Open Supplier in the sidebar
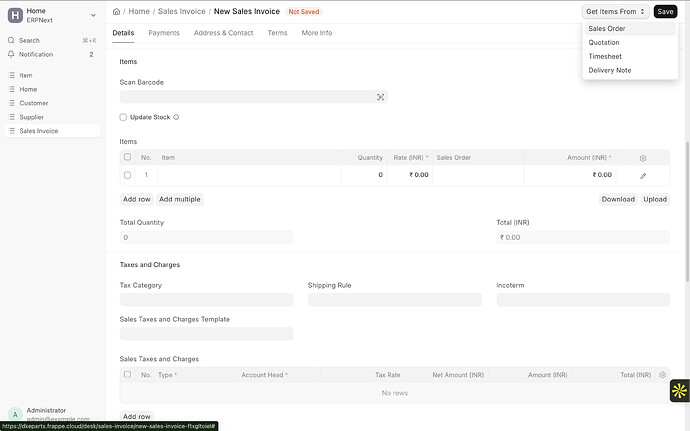Screen dimensions: 690x431 click(x=52, y=117)
